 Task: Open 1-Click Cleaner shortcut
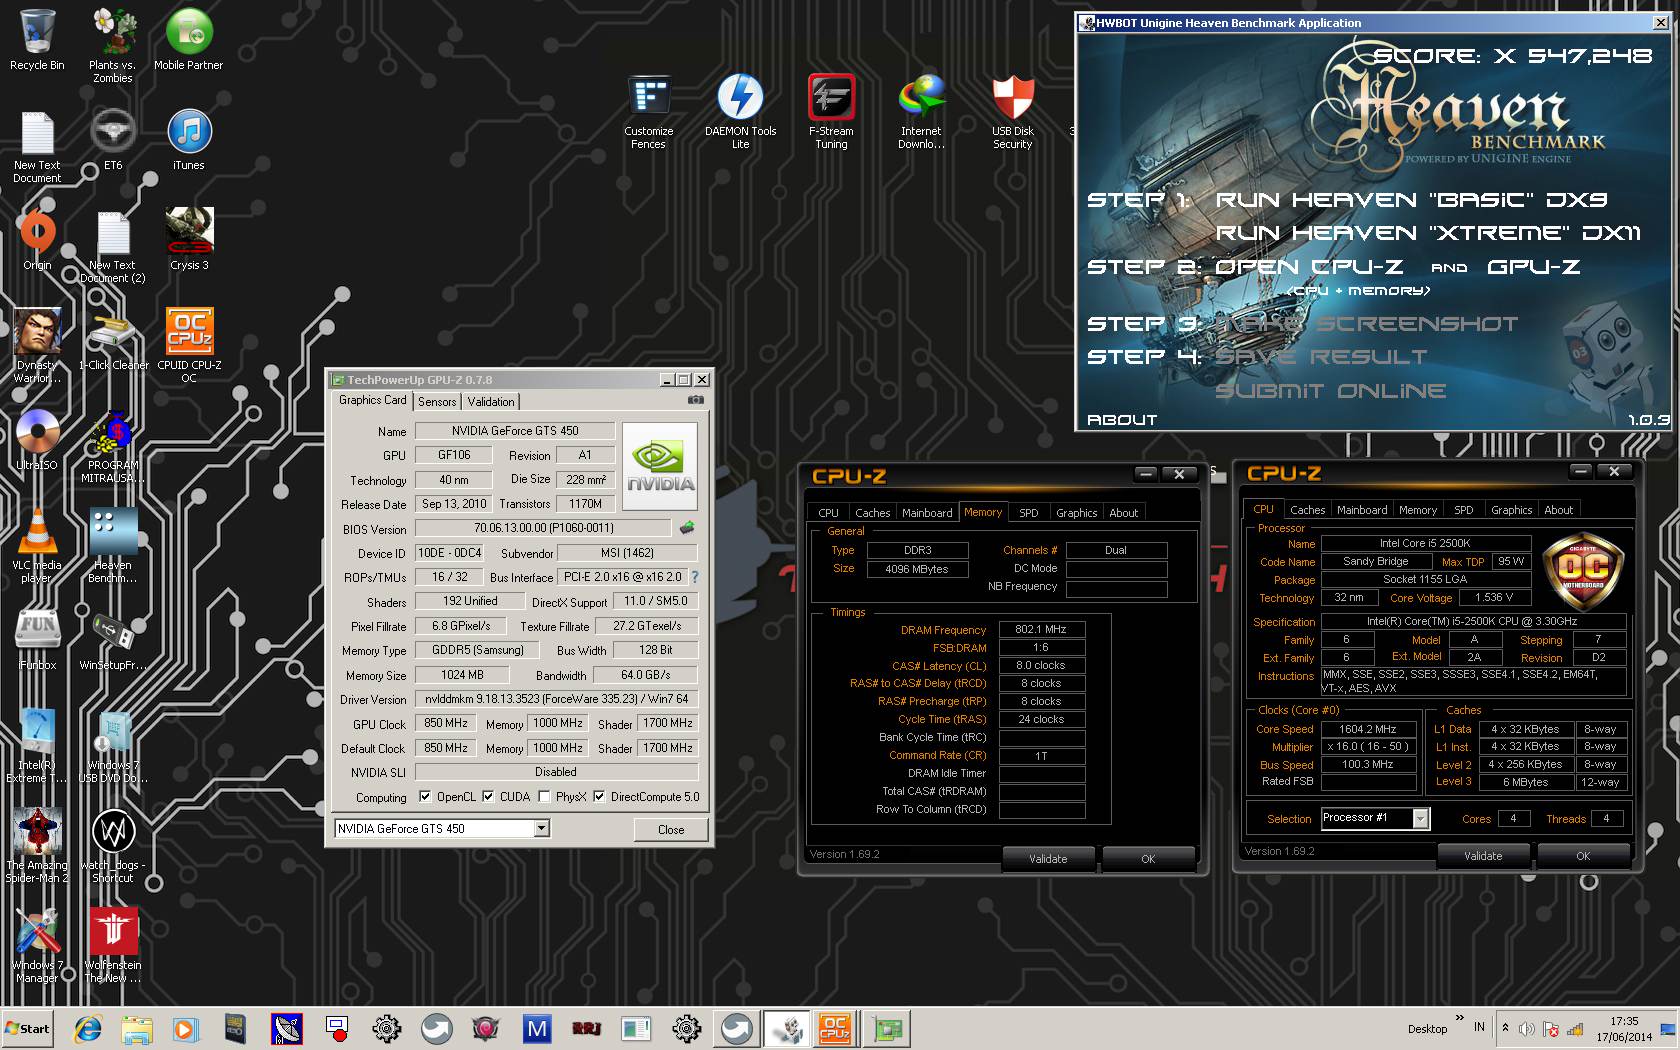pos(113,340)
